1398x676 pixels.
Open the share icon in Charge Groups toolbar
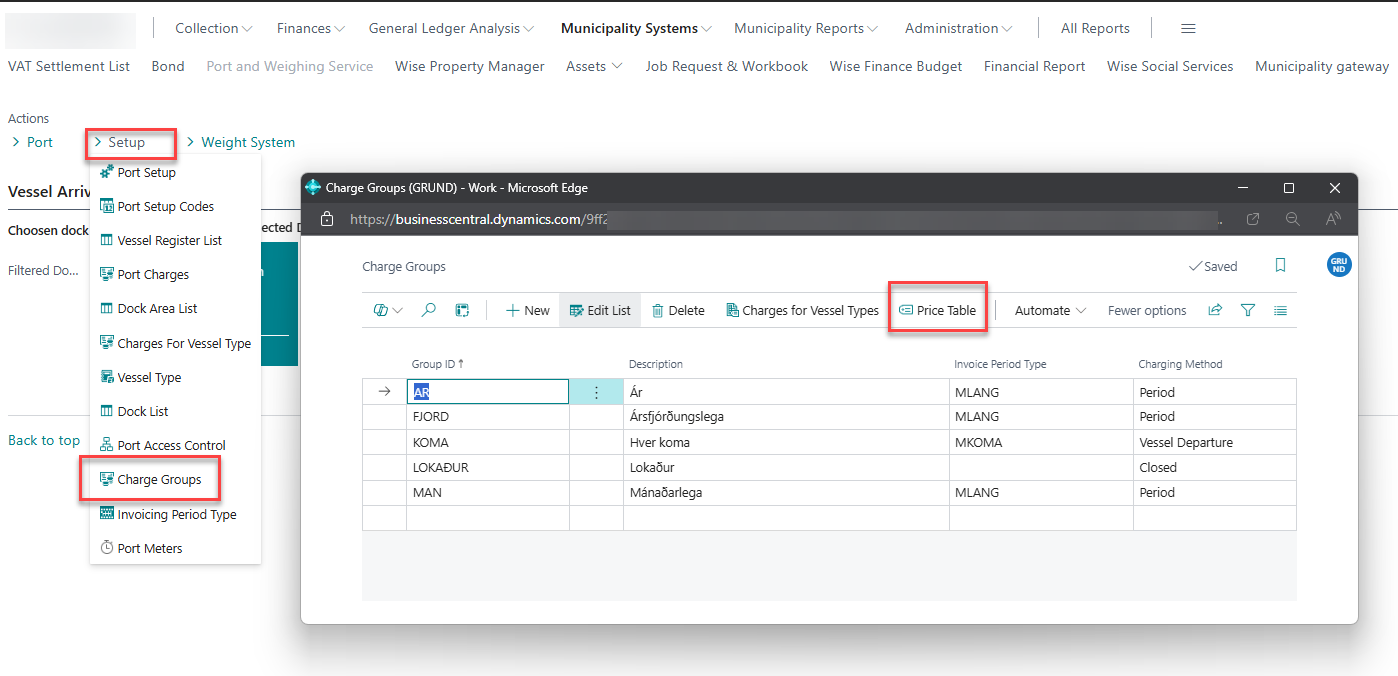[1215, 310]
